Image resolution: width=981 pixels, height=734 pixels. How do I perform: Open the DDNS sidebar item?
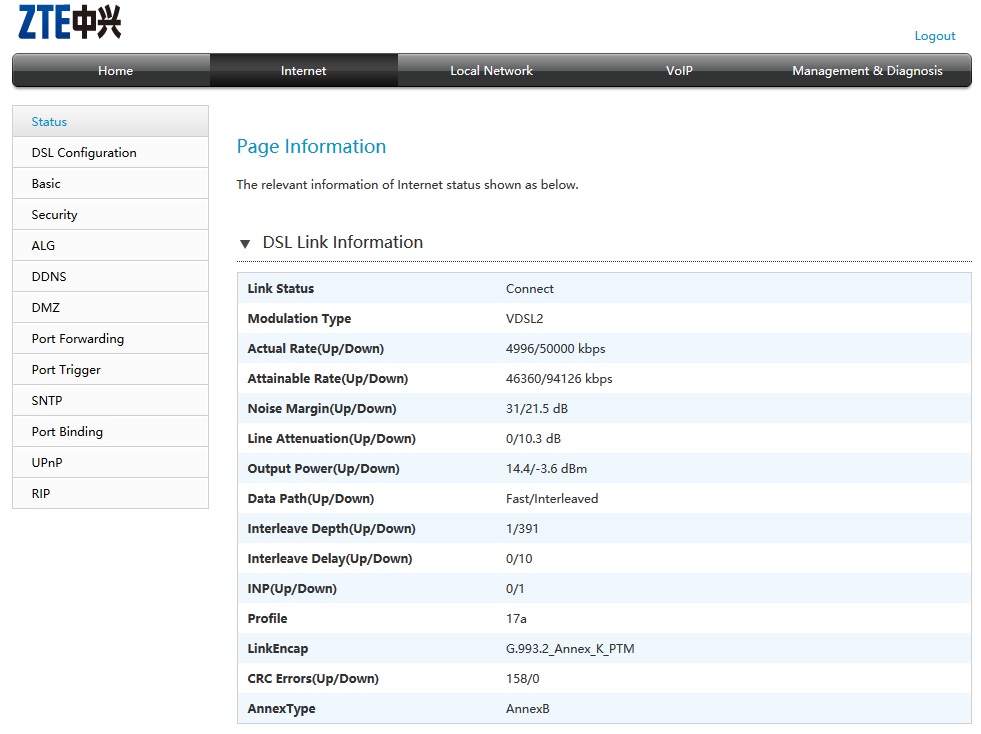(49, 277)
